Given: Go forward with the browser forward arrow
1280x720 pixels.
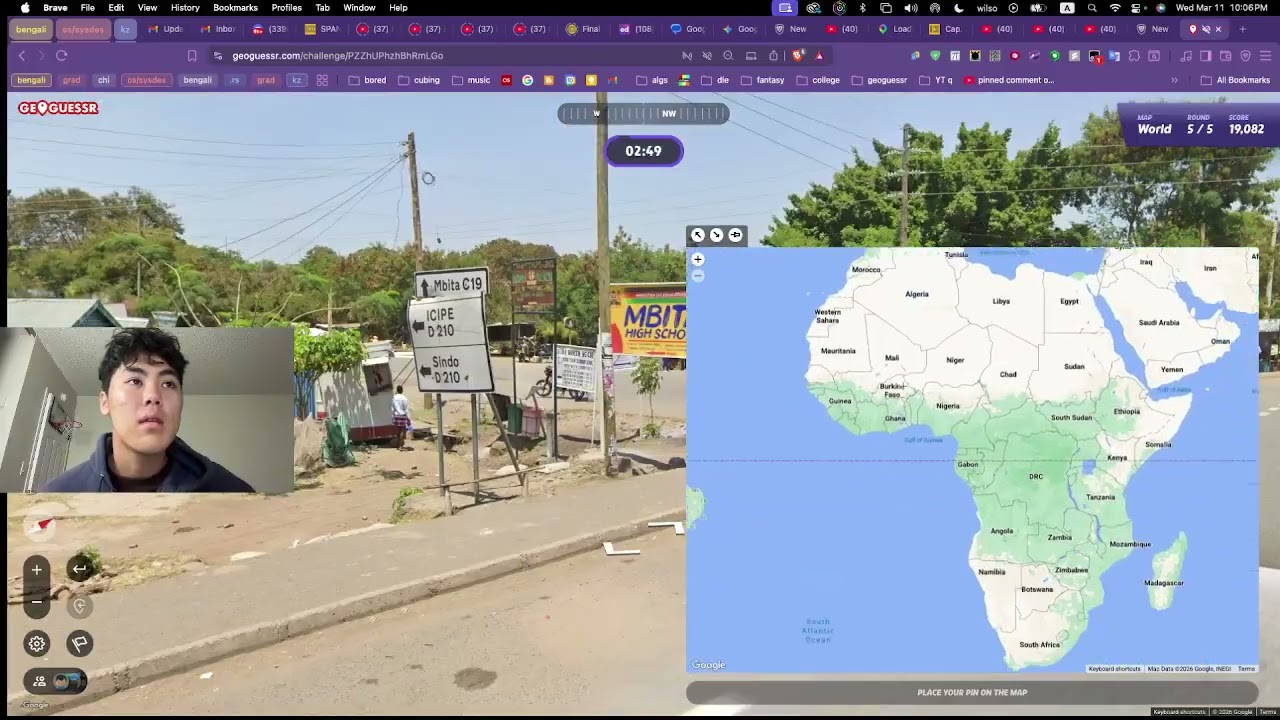Looking at the screenshot, I should 41,56.
